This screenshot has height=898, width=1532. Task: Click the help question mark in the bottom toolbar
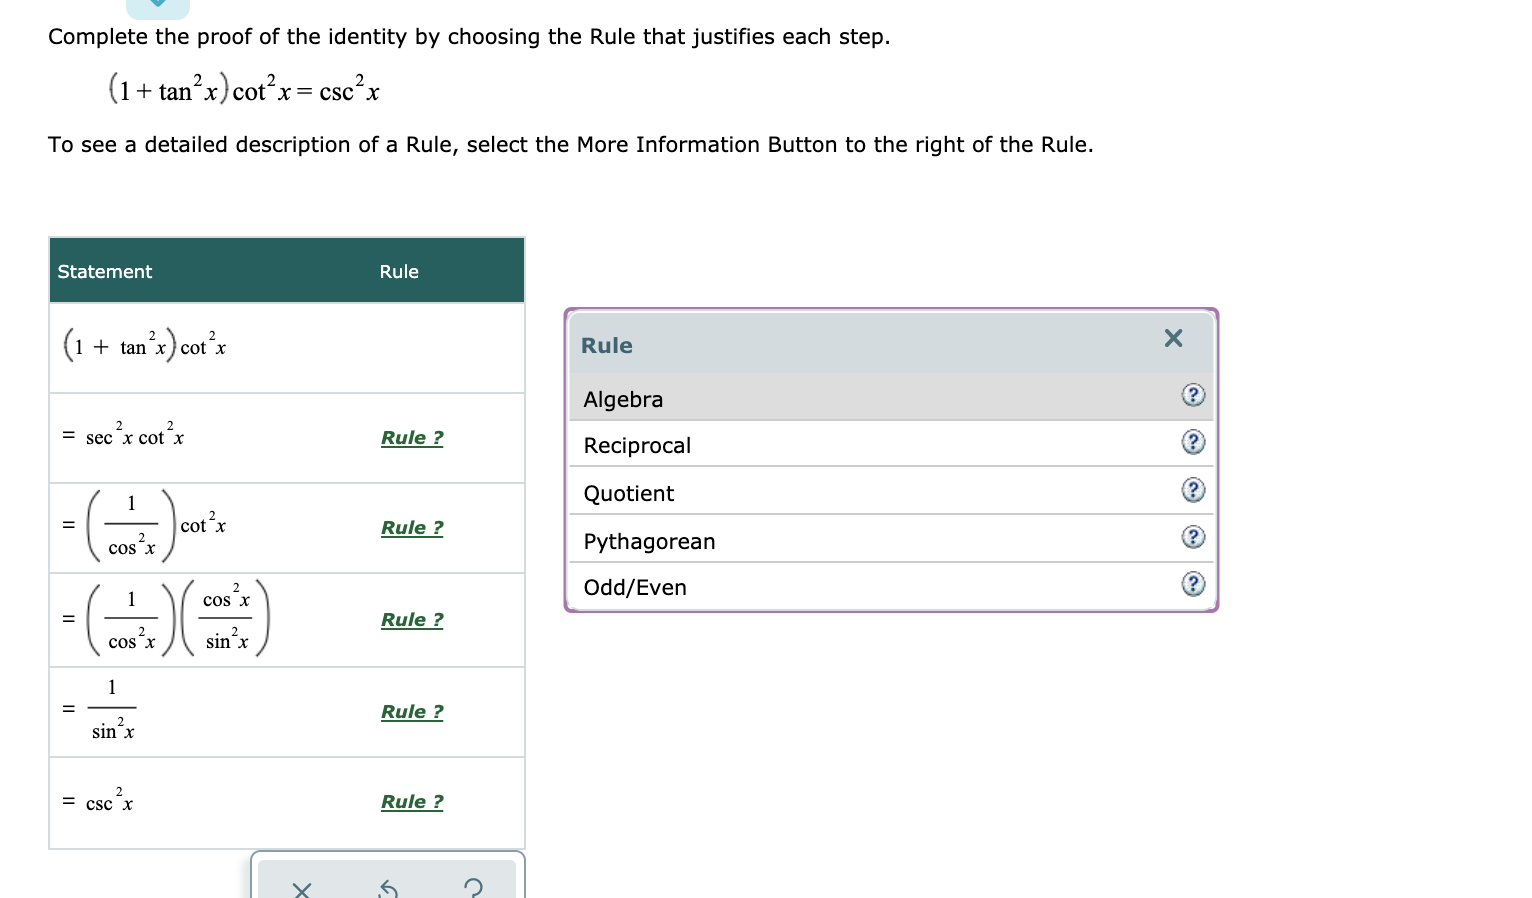pyautogui.click(x=473, y=889)
